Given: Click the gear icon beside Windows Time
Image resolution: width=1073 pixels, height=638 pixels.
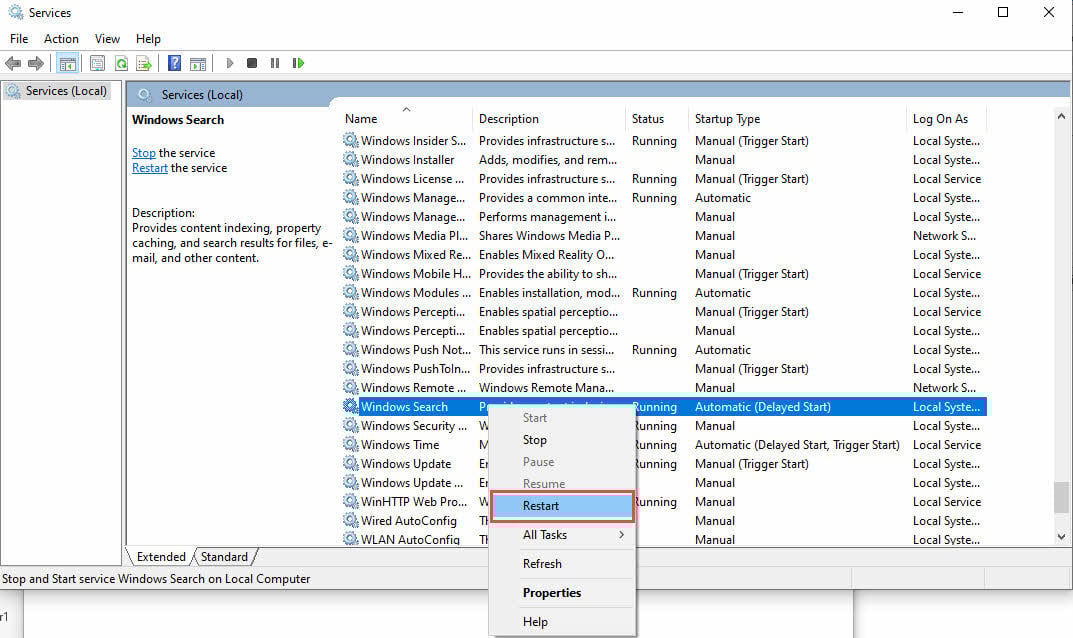Looking at the screenshot, I should click(350, 444).
